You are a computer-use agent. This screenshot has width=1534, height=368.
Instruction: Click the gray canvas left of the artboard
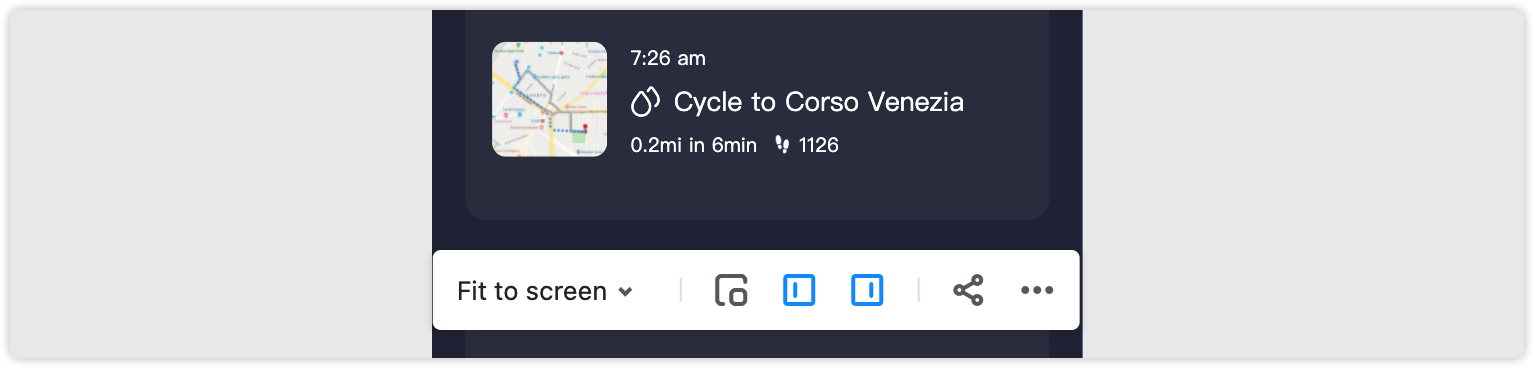pyautogui.click(x=220, y=184)
